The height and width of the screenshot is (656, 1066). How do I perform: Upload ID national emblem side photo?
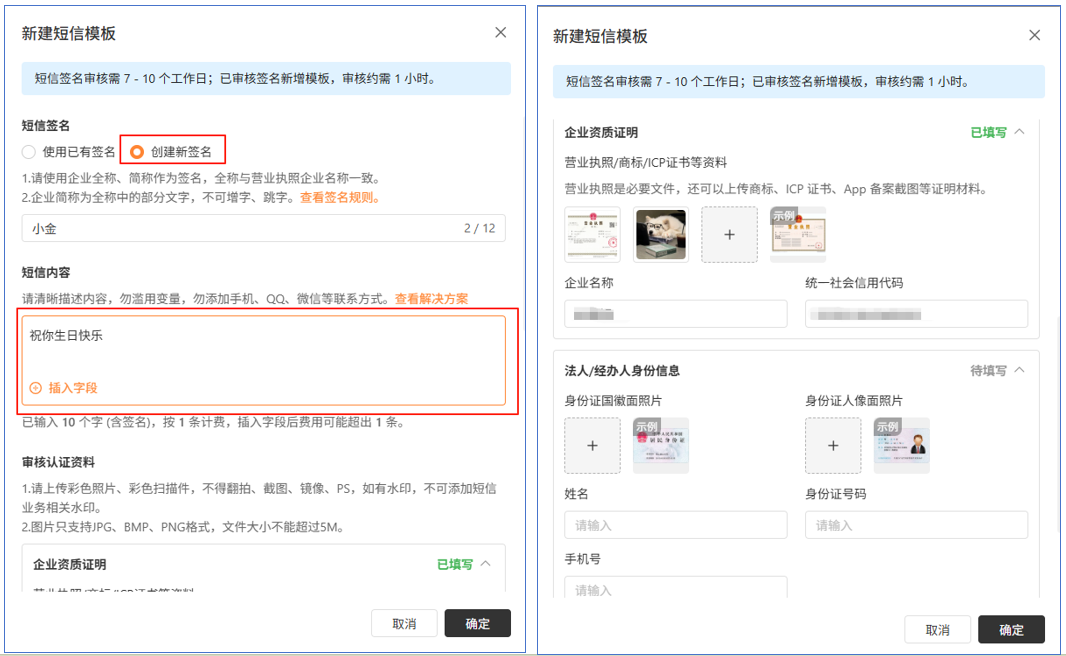click(x=592, y=445)
